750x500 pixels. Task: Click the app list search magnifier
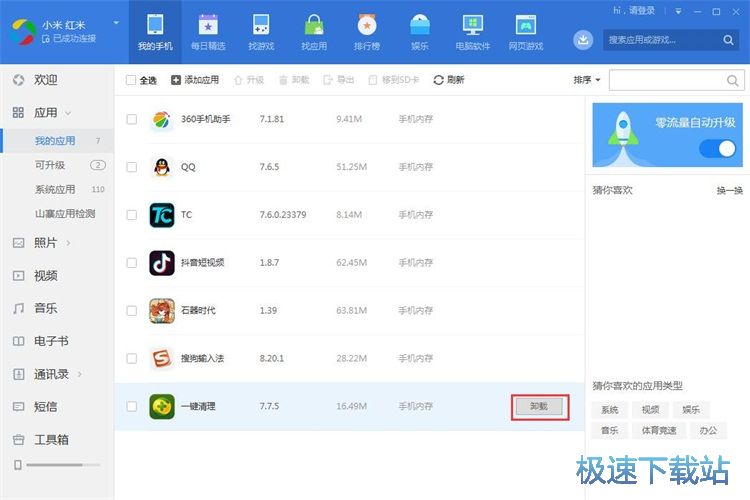pyautogui.click(x=732, y=80)
